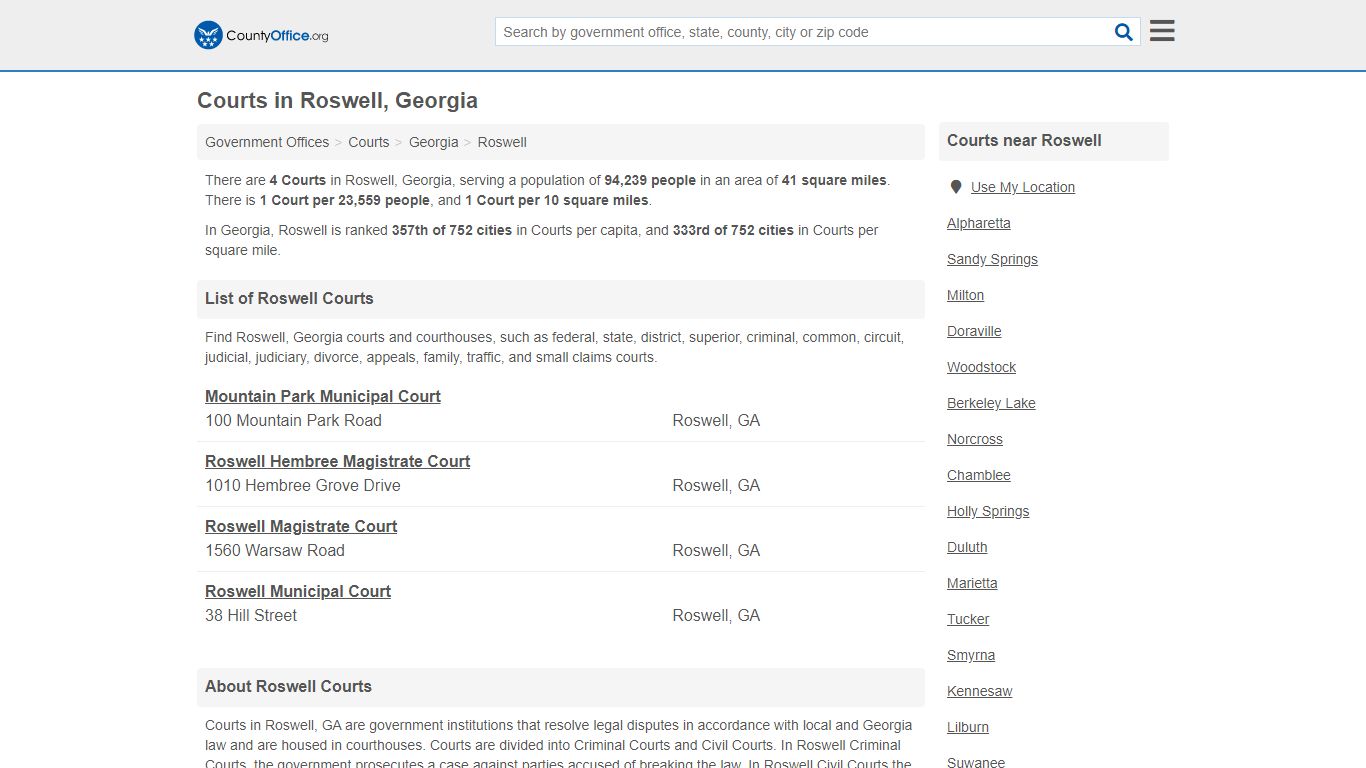Click address 100 Mountain Park Road
Screen dimensions: 1366x768
293,420
